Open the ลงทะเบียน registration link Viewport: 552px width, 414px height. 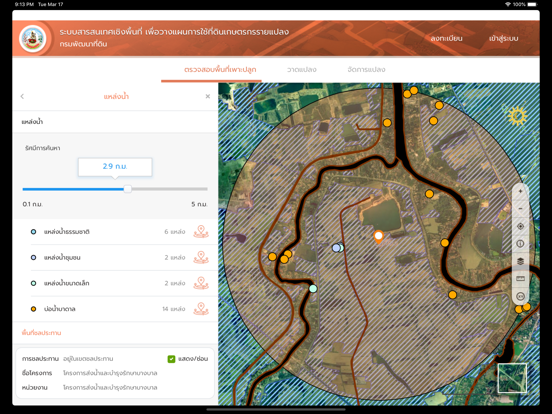pyautogui.click(x=446, y=38)
